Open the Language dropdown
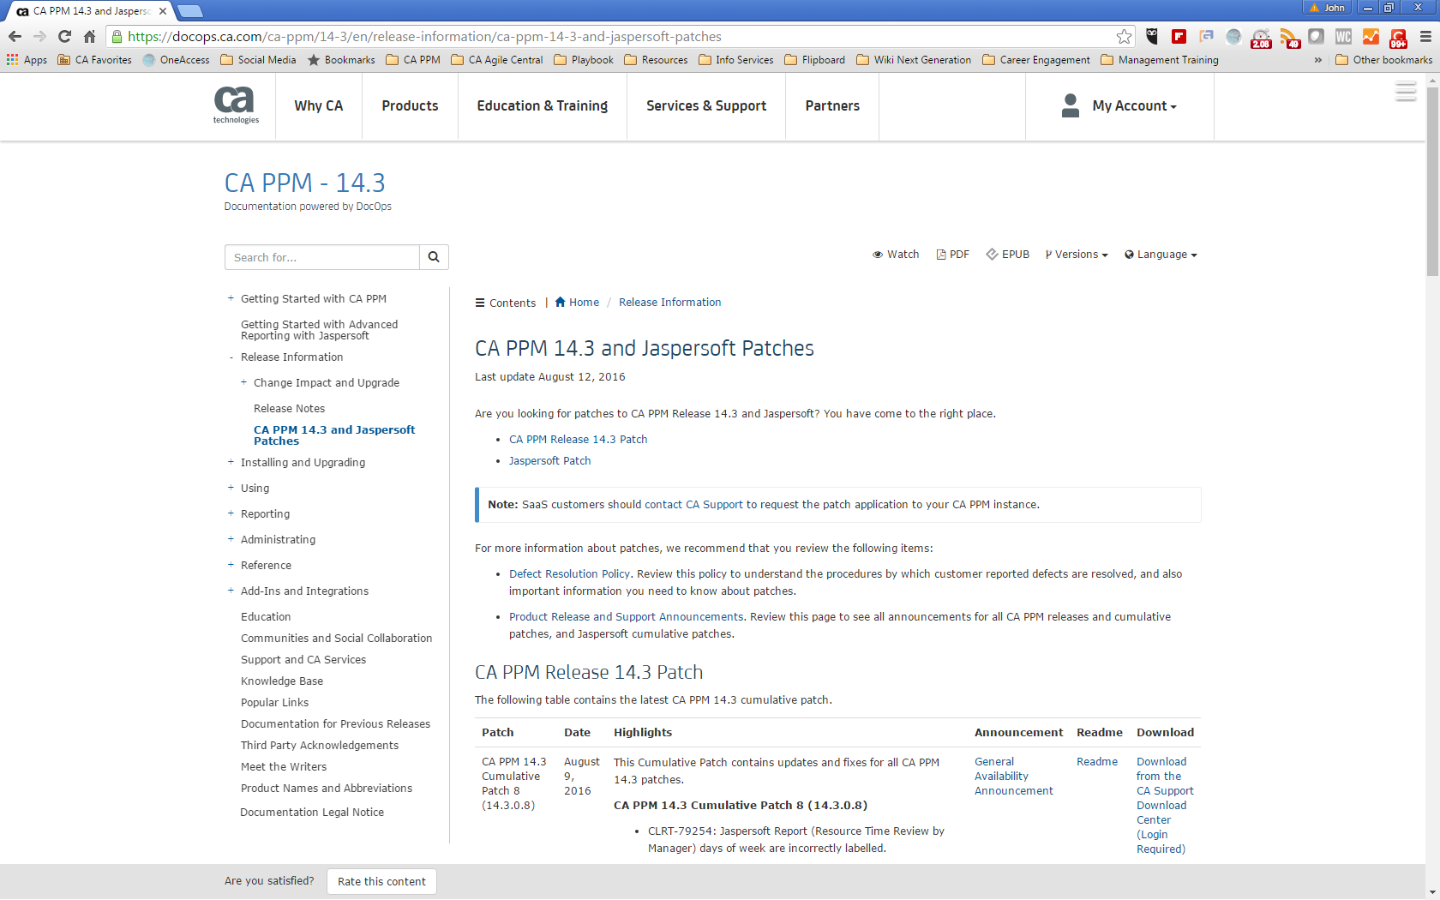 [x=1160, y=254]
